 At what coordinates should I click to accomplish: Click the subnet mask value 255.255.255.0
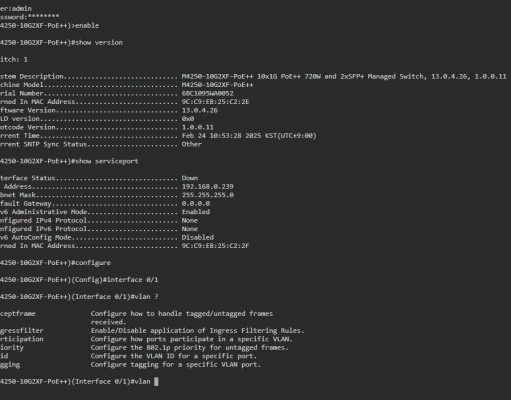(x=207, y=195)
